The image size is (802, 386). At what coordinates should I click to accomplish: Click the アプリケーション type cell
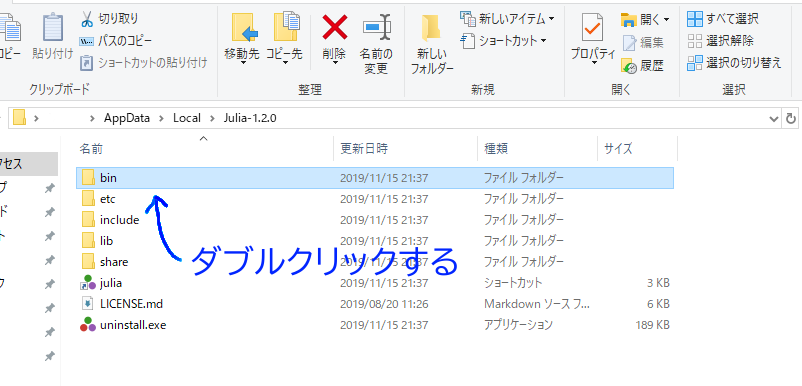(x=518, y=325)
